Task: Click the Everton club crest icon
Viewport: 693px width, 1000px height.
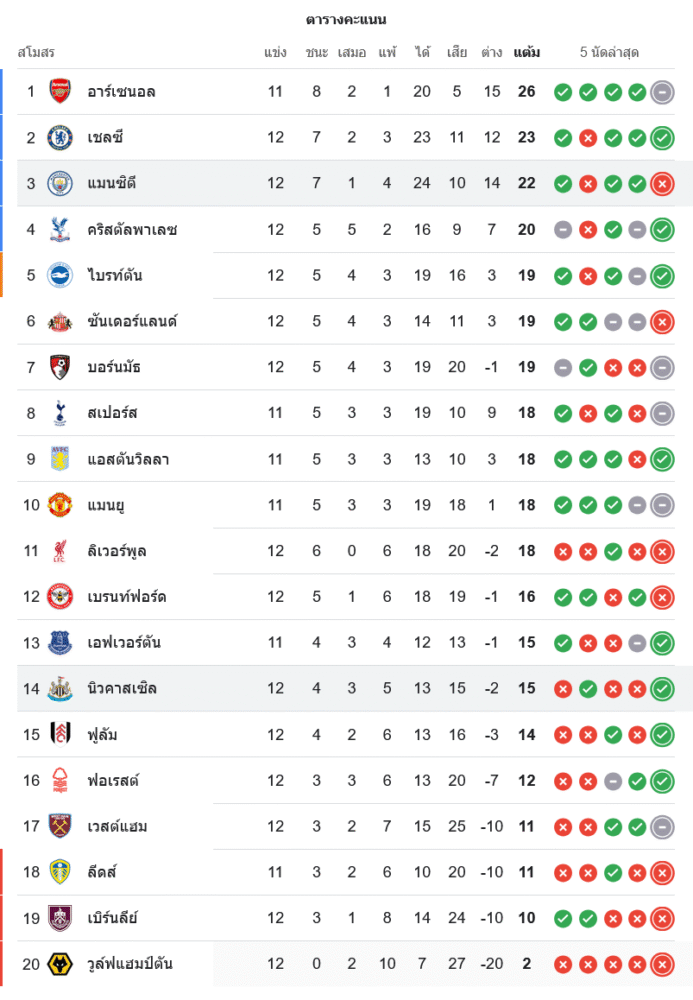Action: point(61,643)
